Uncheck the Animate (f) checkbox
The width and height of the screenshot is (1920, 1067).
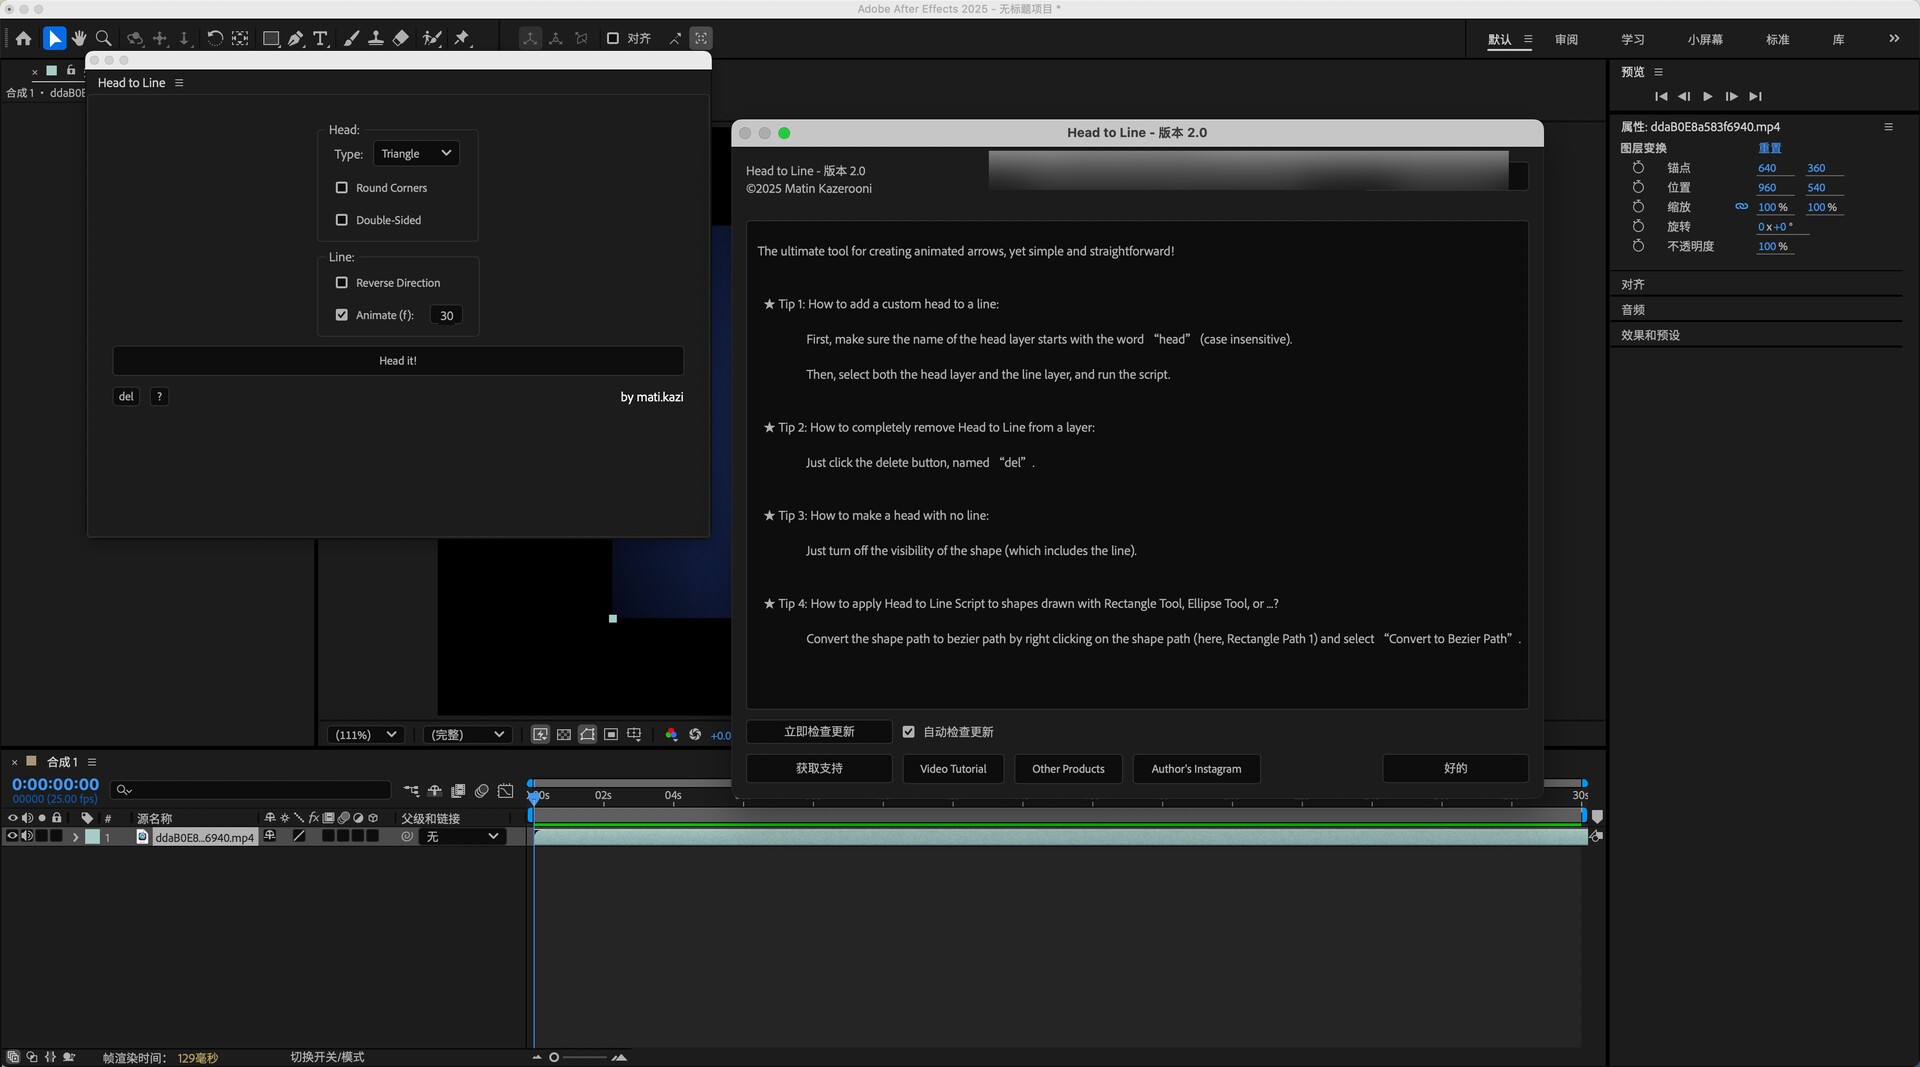(x=342, y=315)
